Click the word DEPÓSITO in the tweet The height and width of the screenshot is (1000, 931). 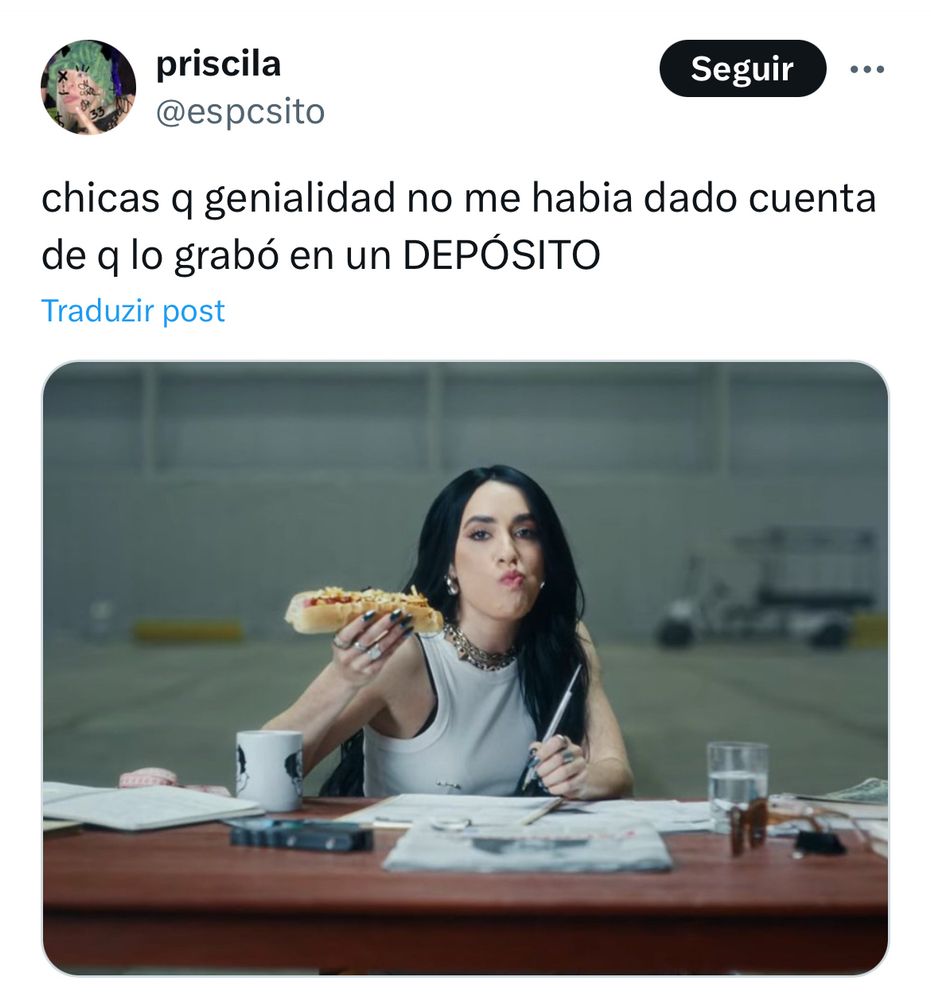501,256
